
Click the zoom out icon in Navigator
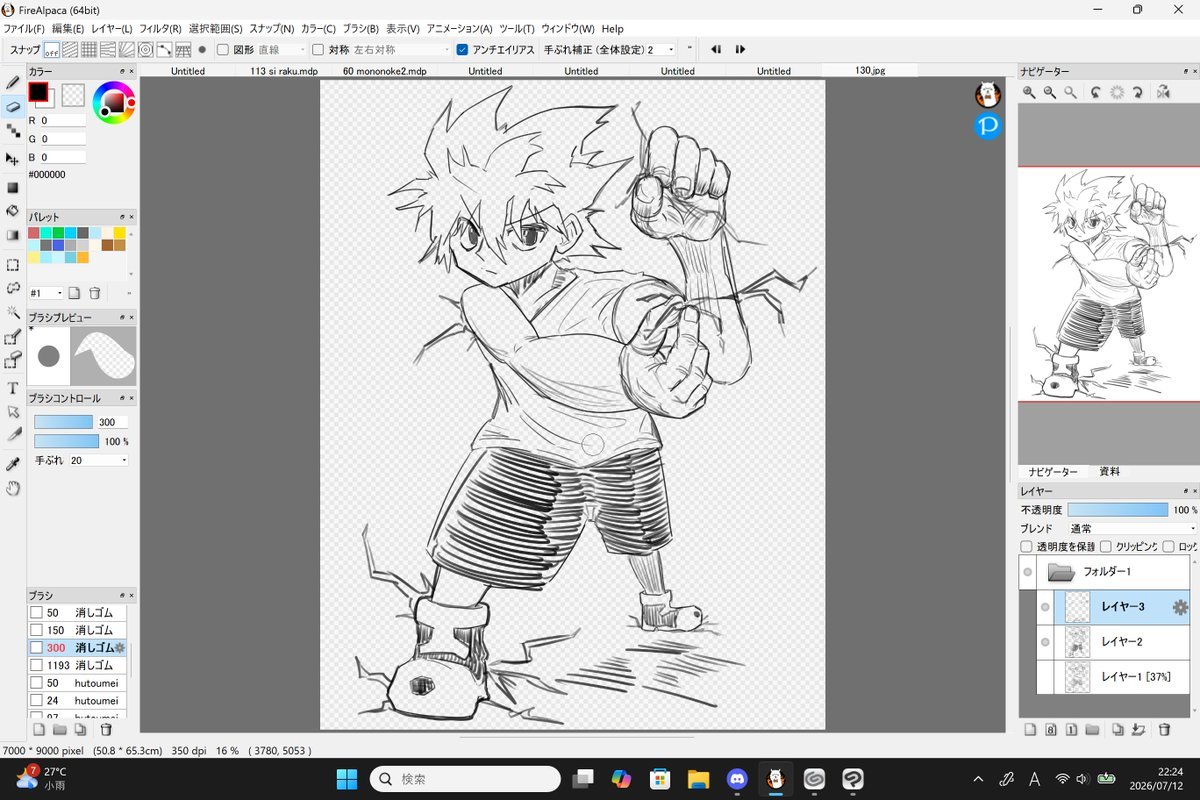(x=1050, y=92)
